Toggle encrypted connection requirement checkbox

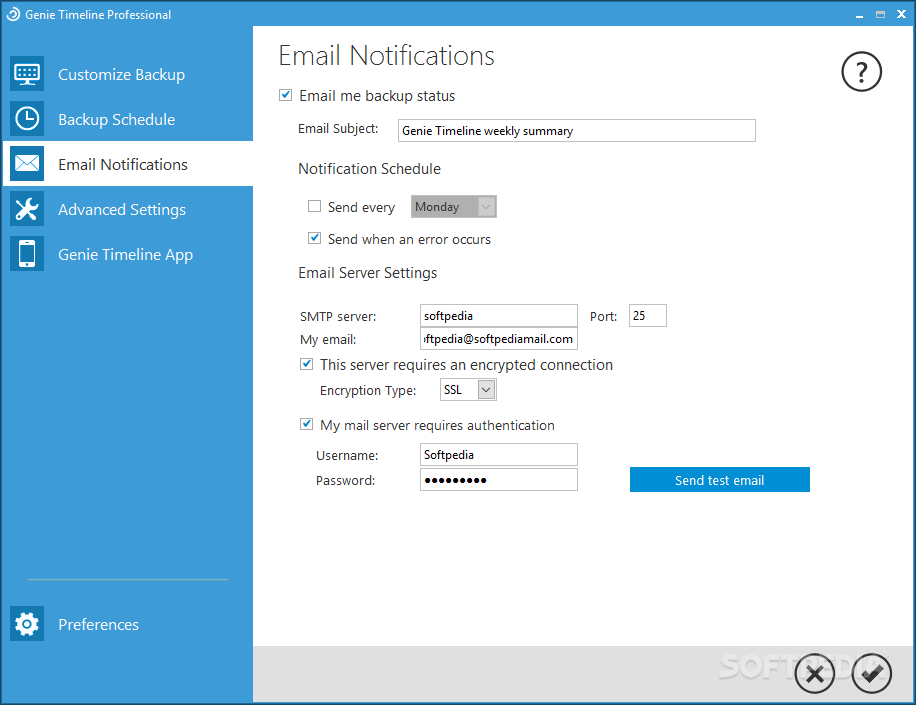click(307, 364)
